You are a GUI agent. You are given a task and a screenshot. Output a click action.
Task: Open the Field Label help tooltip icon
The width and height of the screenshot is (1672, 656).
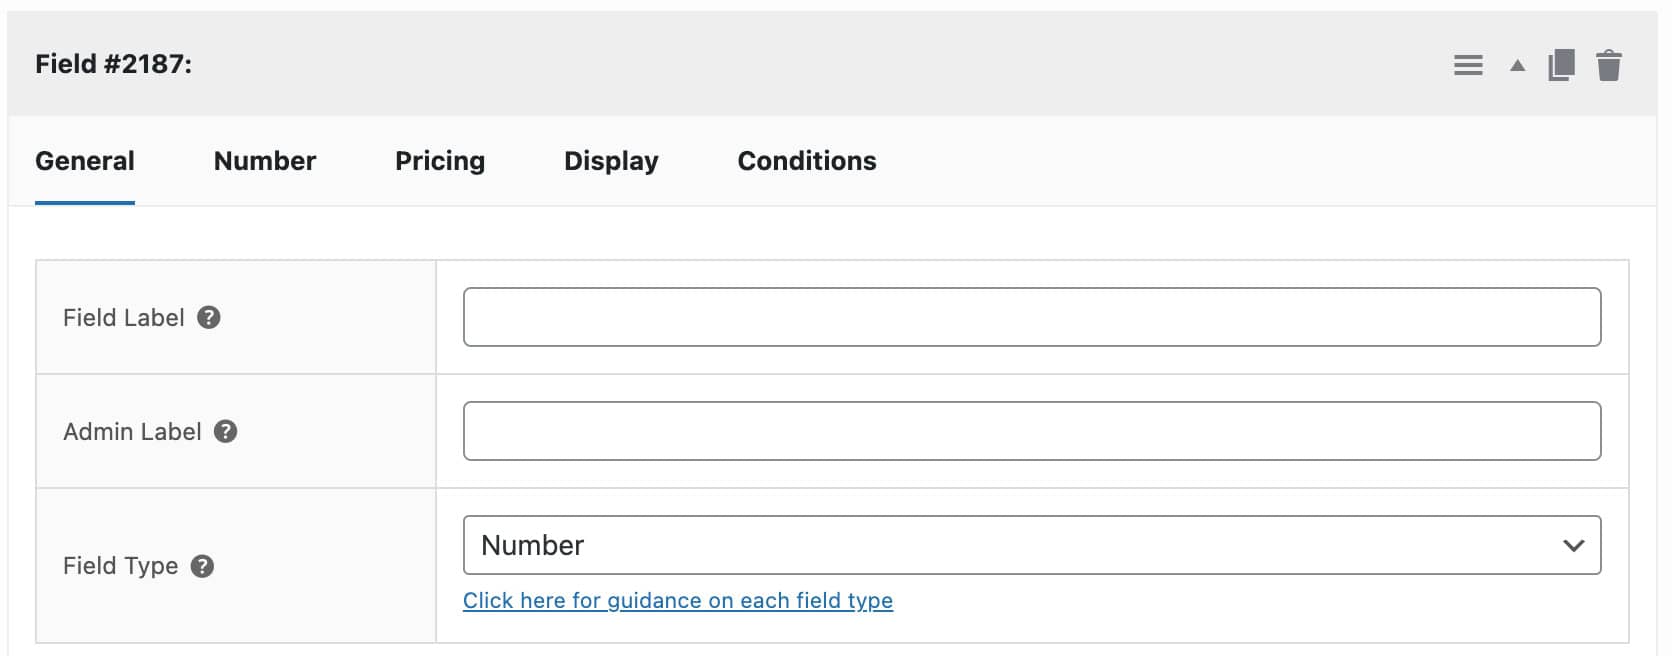[x=209, y=317]
